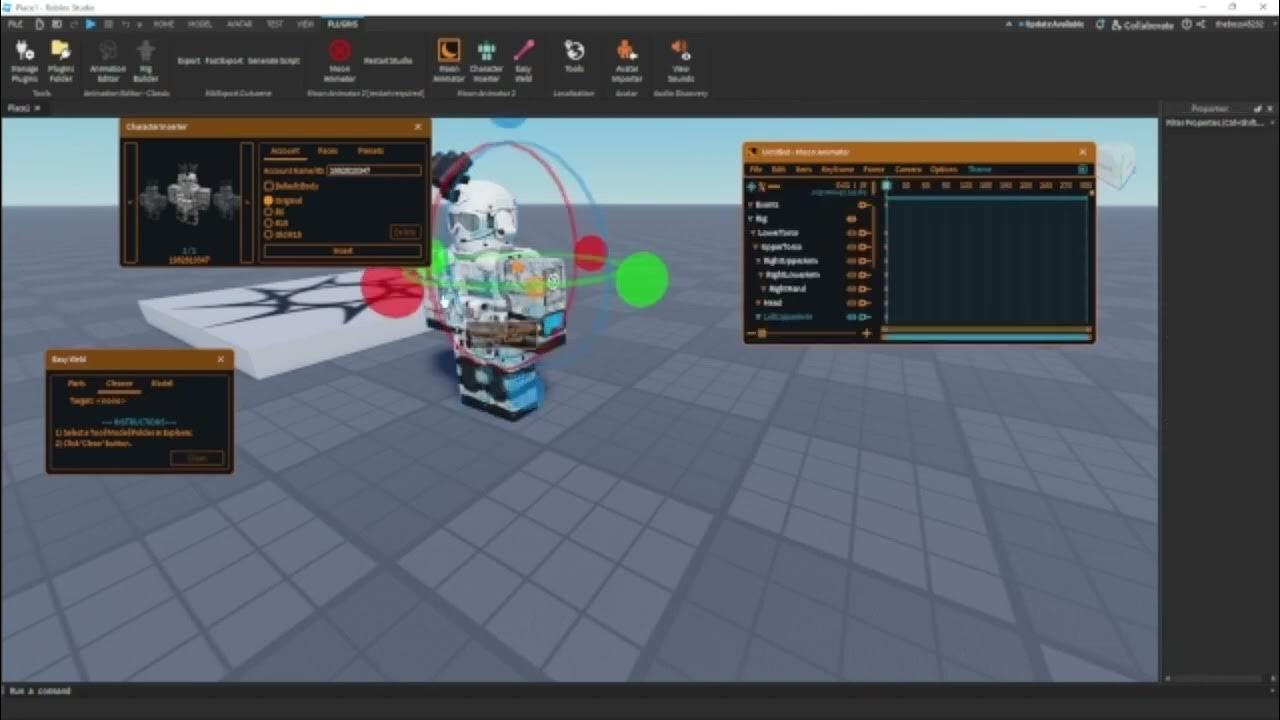Open Manage Plugins in the ribbon
Viewport: 1280px width, 720px height.
click(x=24, y=60)
